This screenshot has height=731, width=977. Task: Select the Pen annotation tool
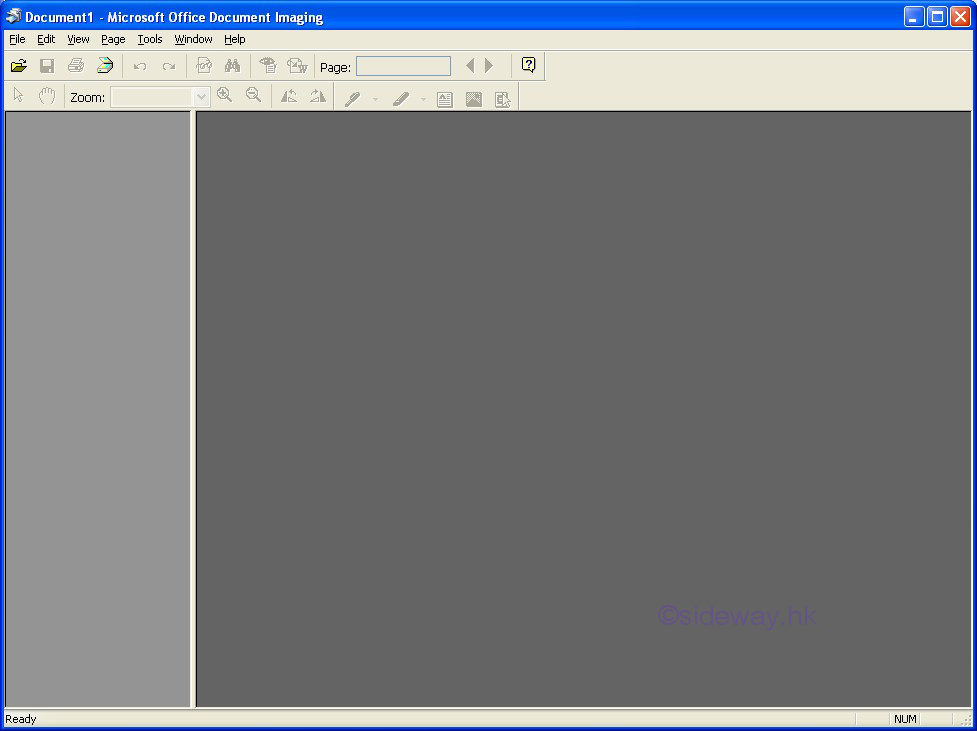click(353, 99)
